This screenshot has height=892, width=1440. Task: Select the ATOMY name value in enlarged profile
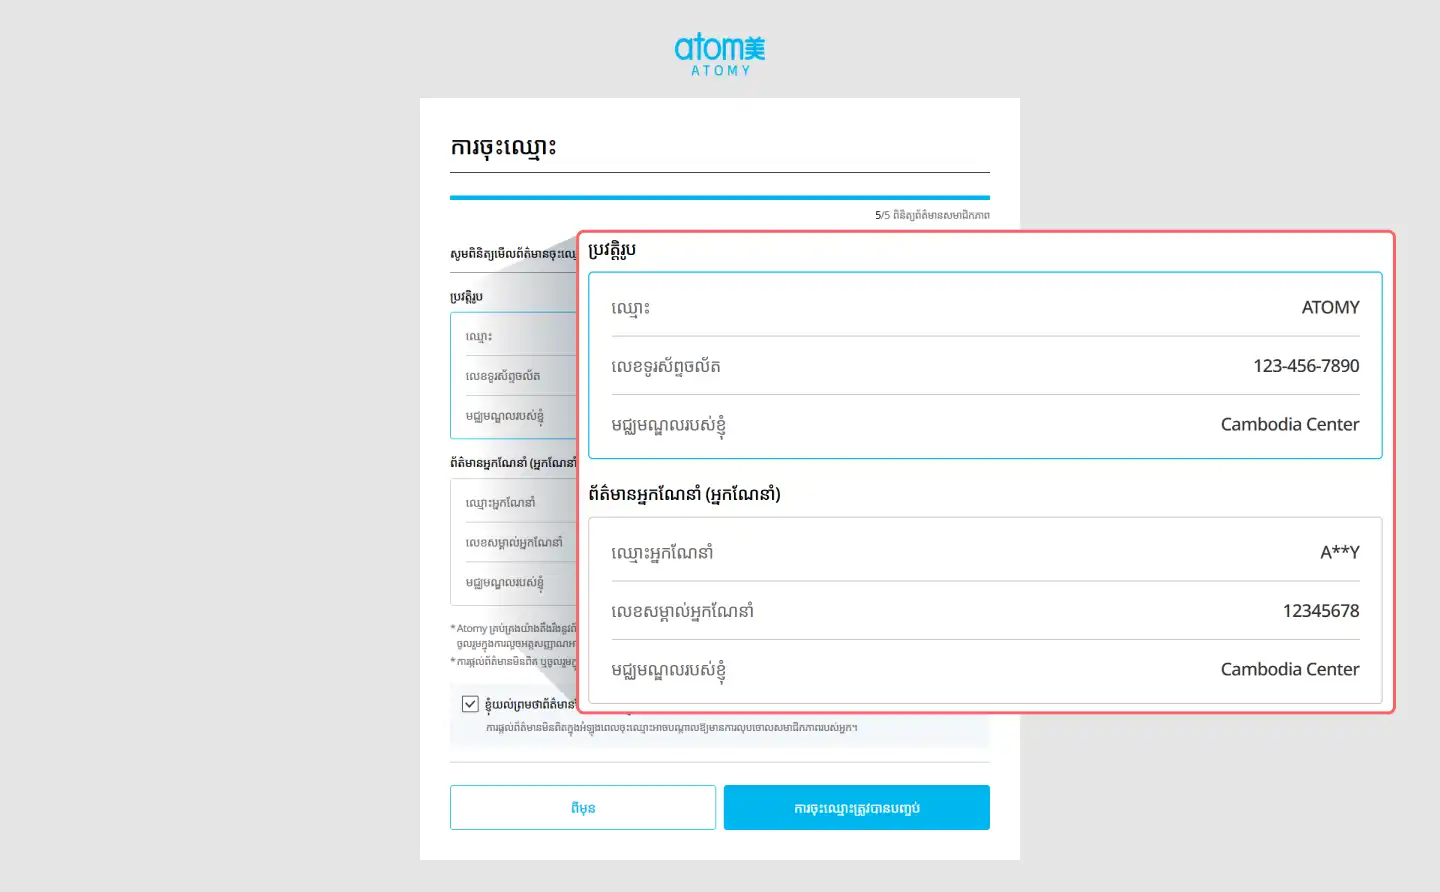tap(1329, 308)
